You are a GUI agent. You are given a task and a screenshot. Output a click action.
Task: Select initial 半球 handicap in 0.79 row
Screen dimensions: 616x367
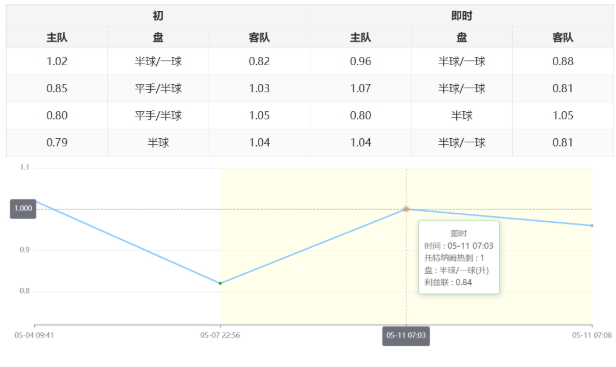158,142
